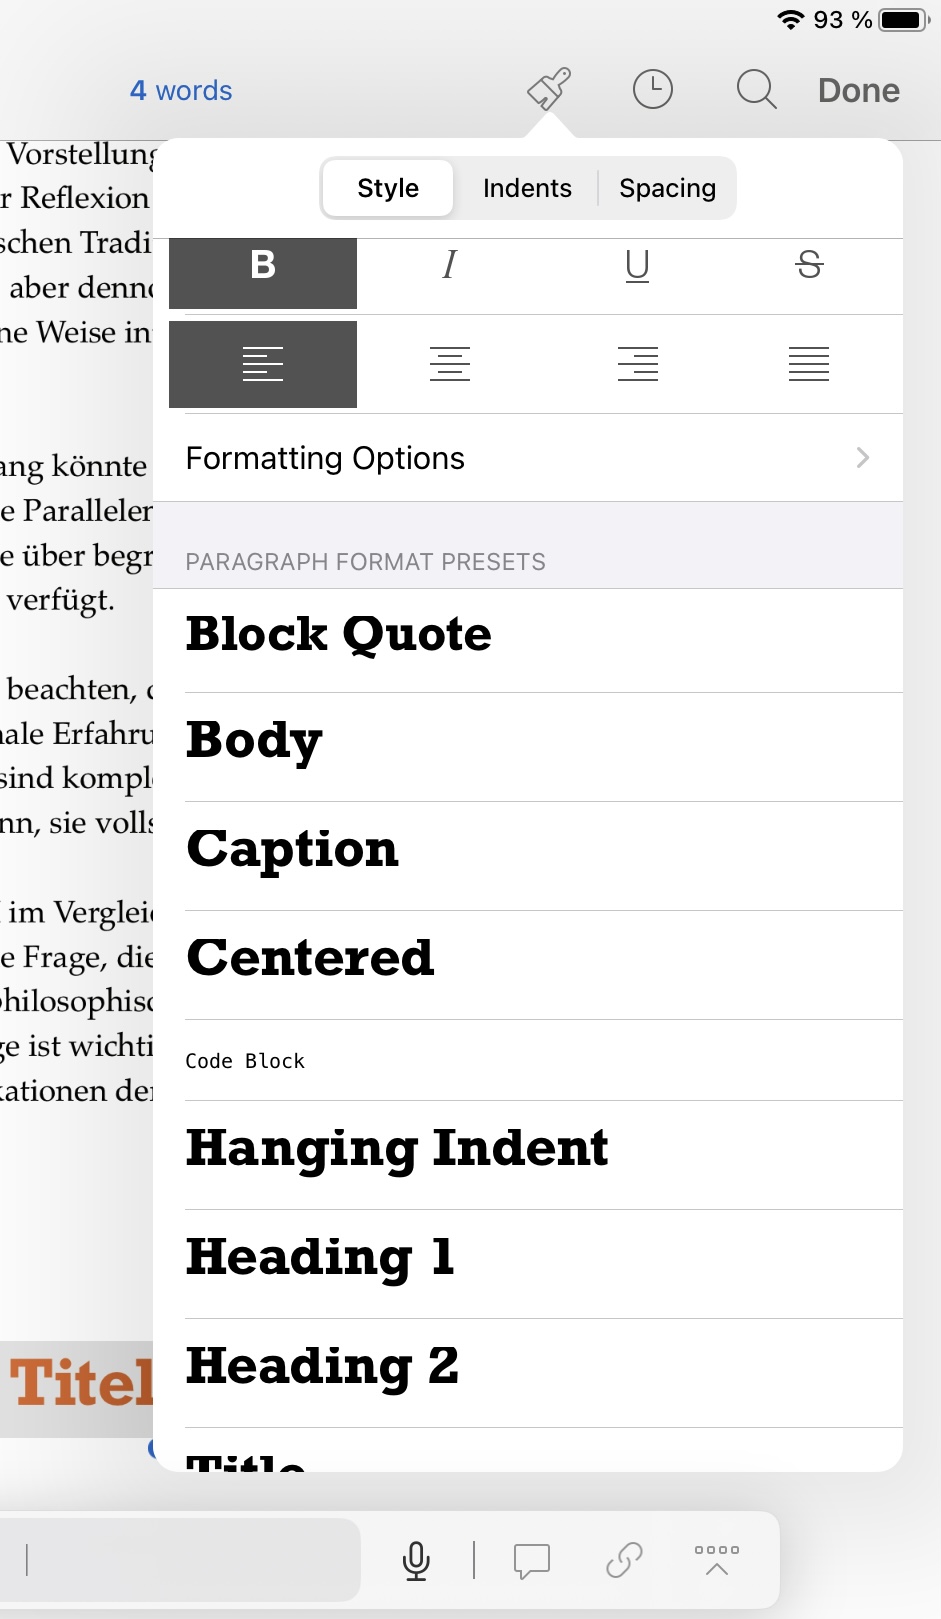
Task: Toggle underline formatting on
Action: pyautogui.click(x=636, y=265)
